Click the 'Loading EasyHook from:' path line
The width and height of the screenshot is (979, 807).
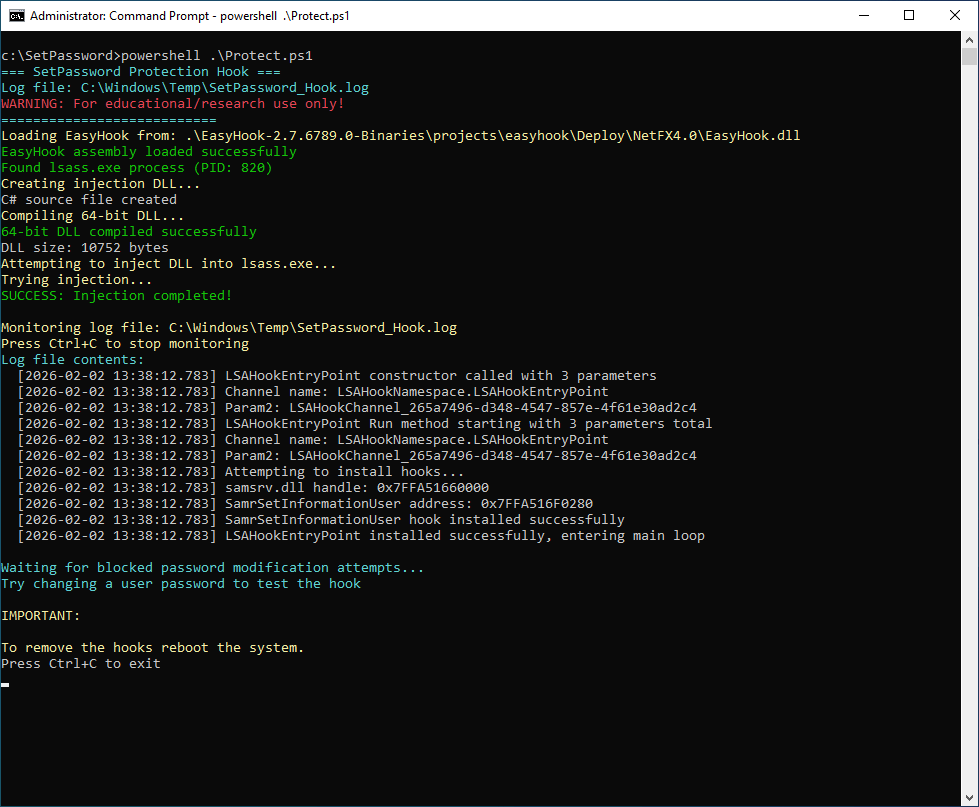[x=401, y=135]
